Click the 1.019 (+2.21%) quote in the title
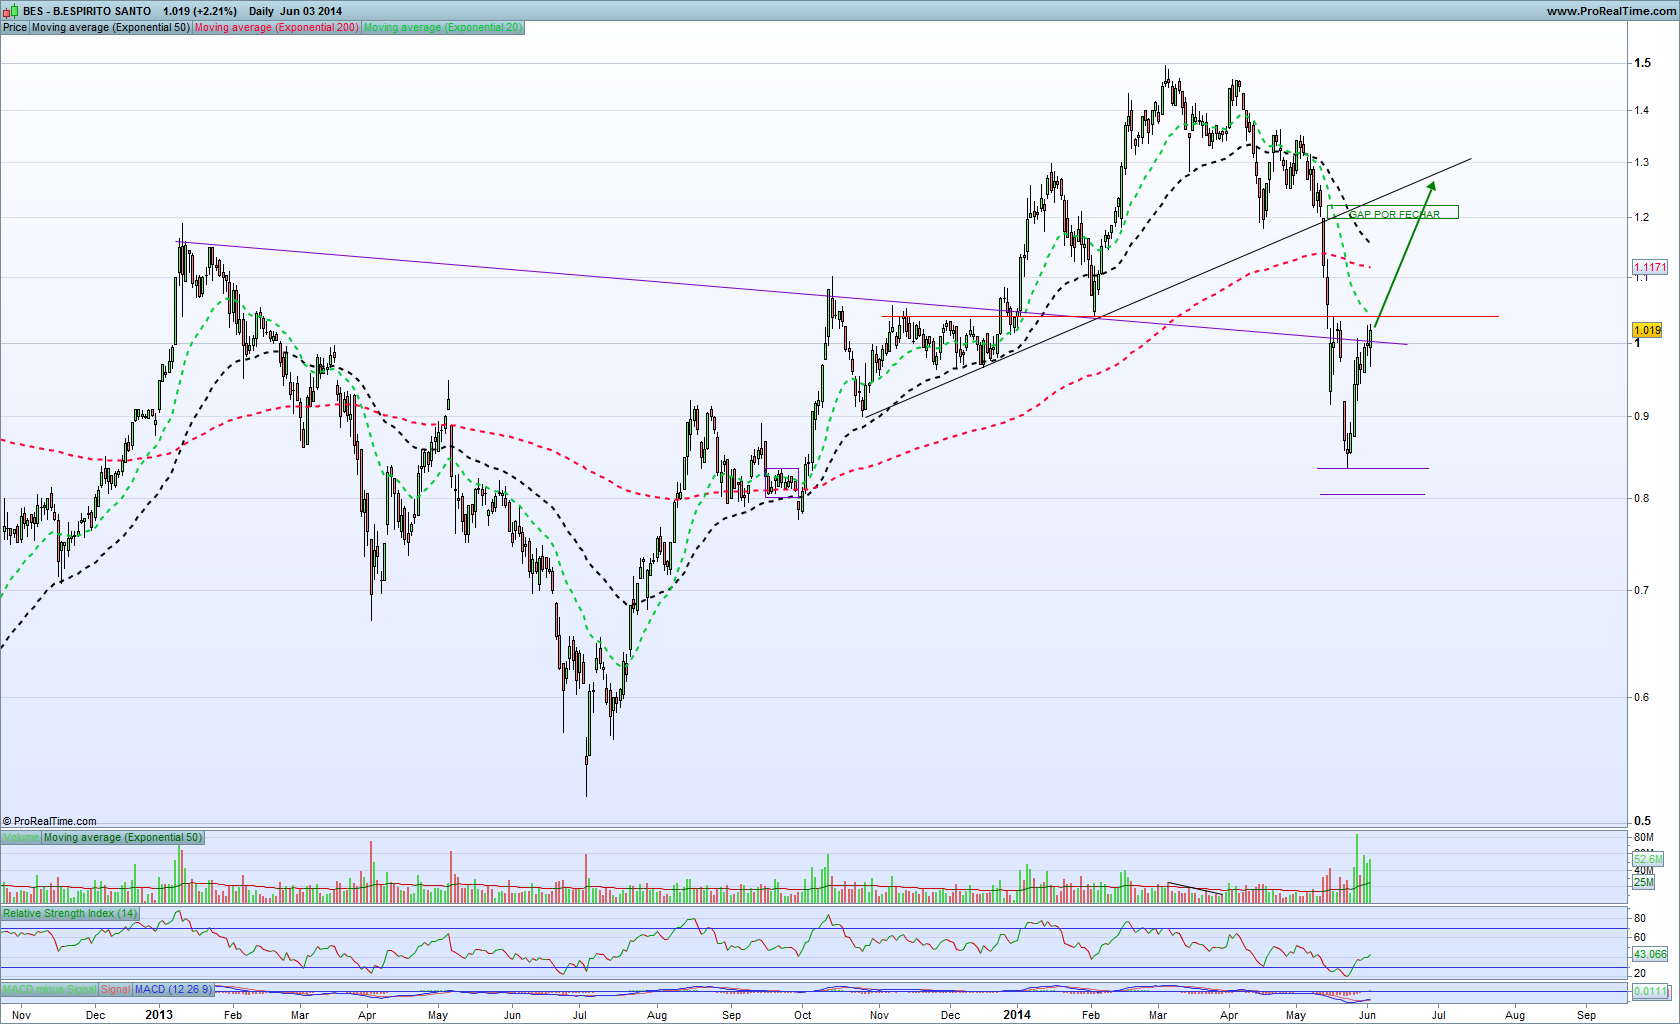This screenshot has height=1024, width=1680. [200, 11]
